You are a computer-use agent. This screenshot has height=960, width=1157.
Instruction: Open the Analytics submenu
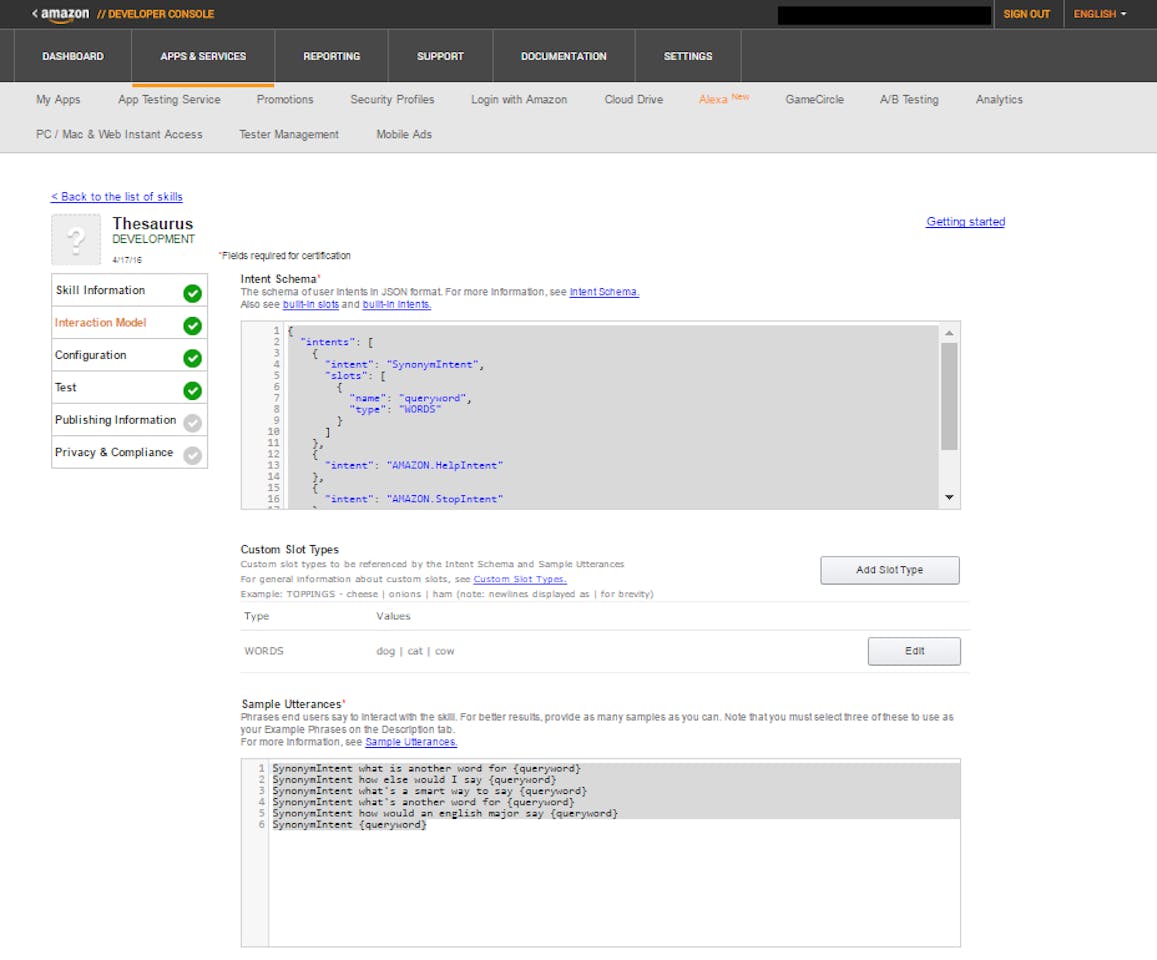(999, 99)
